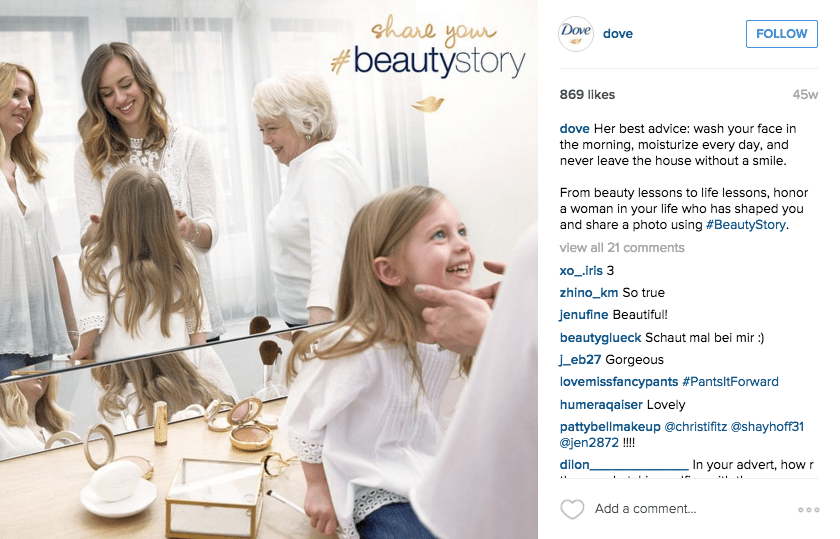The width and height of the screenshot is (840, 539).
Task: Follow the dove account
Action: [782, 34]
